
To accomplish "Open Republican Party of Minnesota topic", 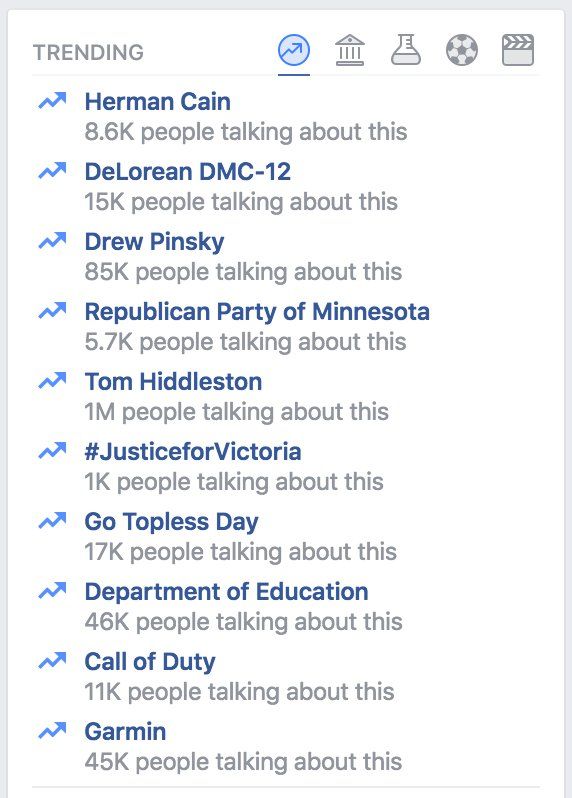I will coord(257,311).
